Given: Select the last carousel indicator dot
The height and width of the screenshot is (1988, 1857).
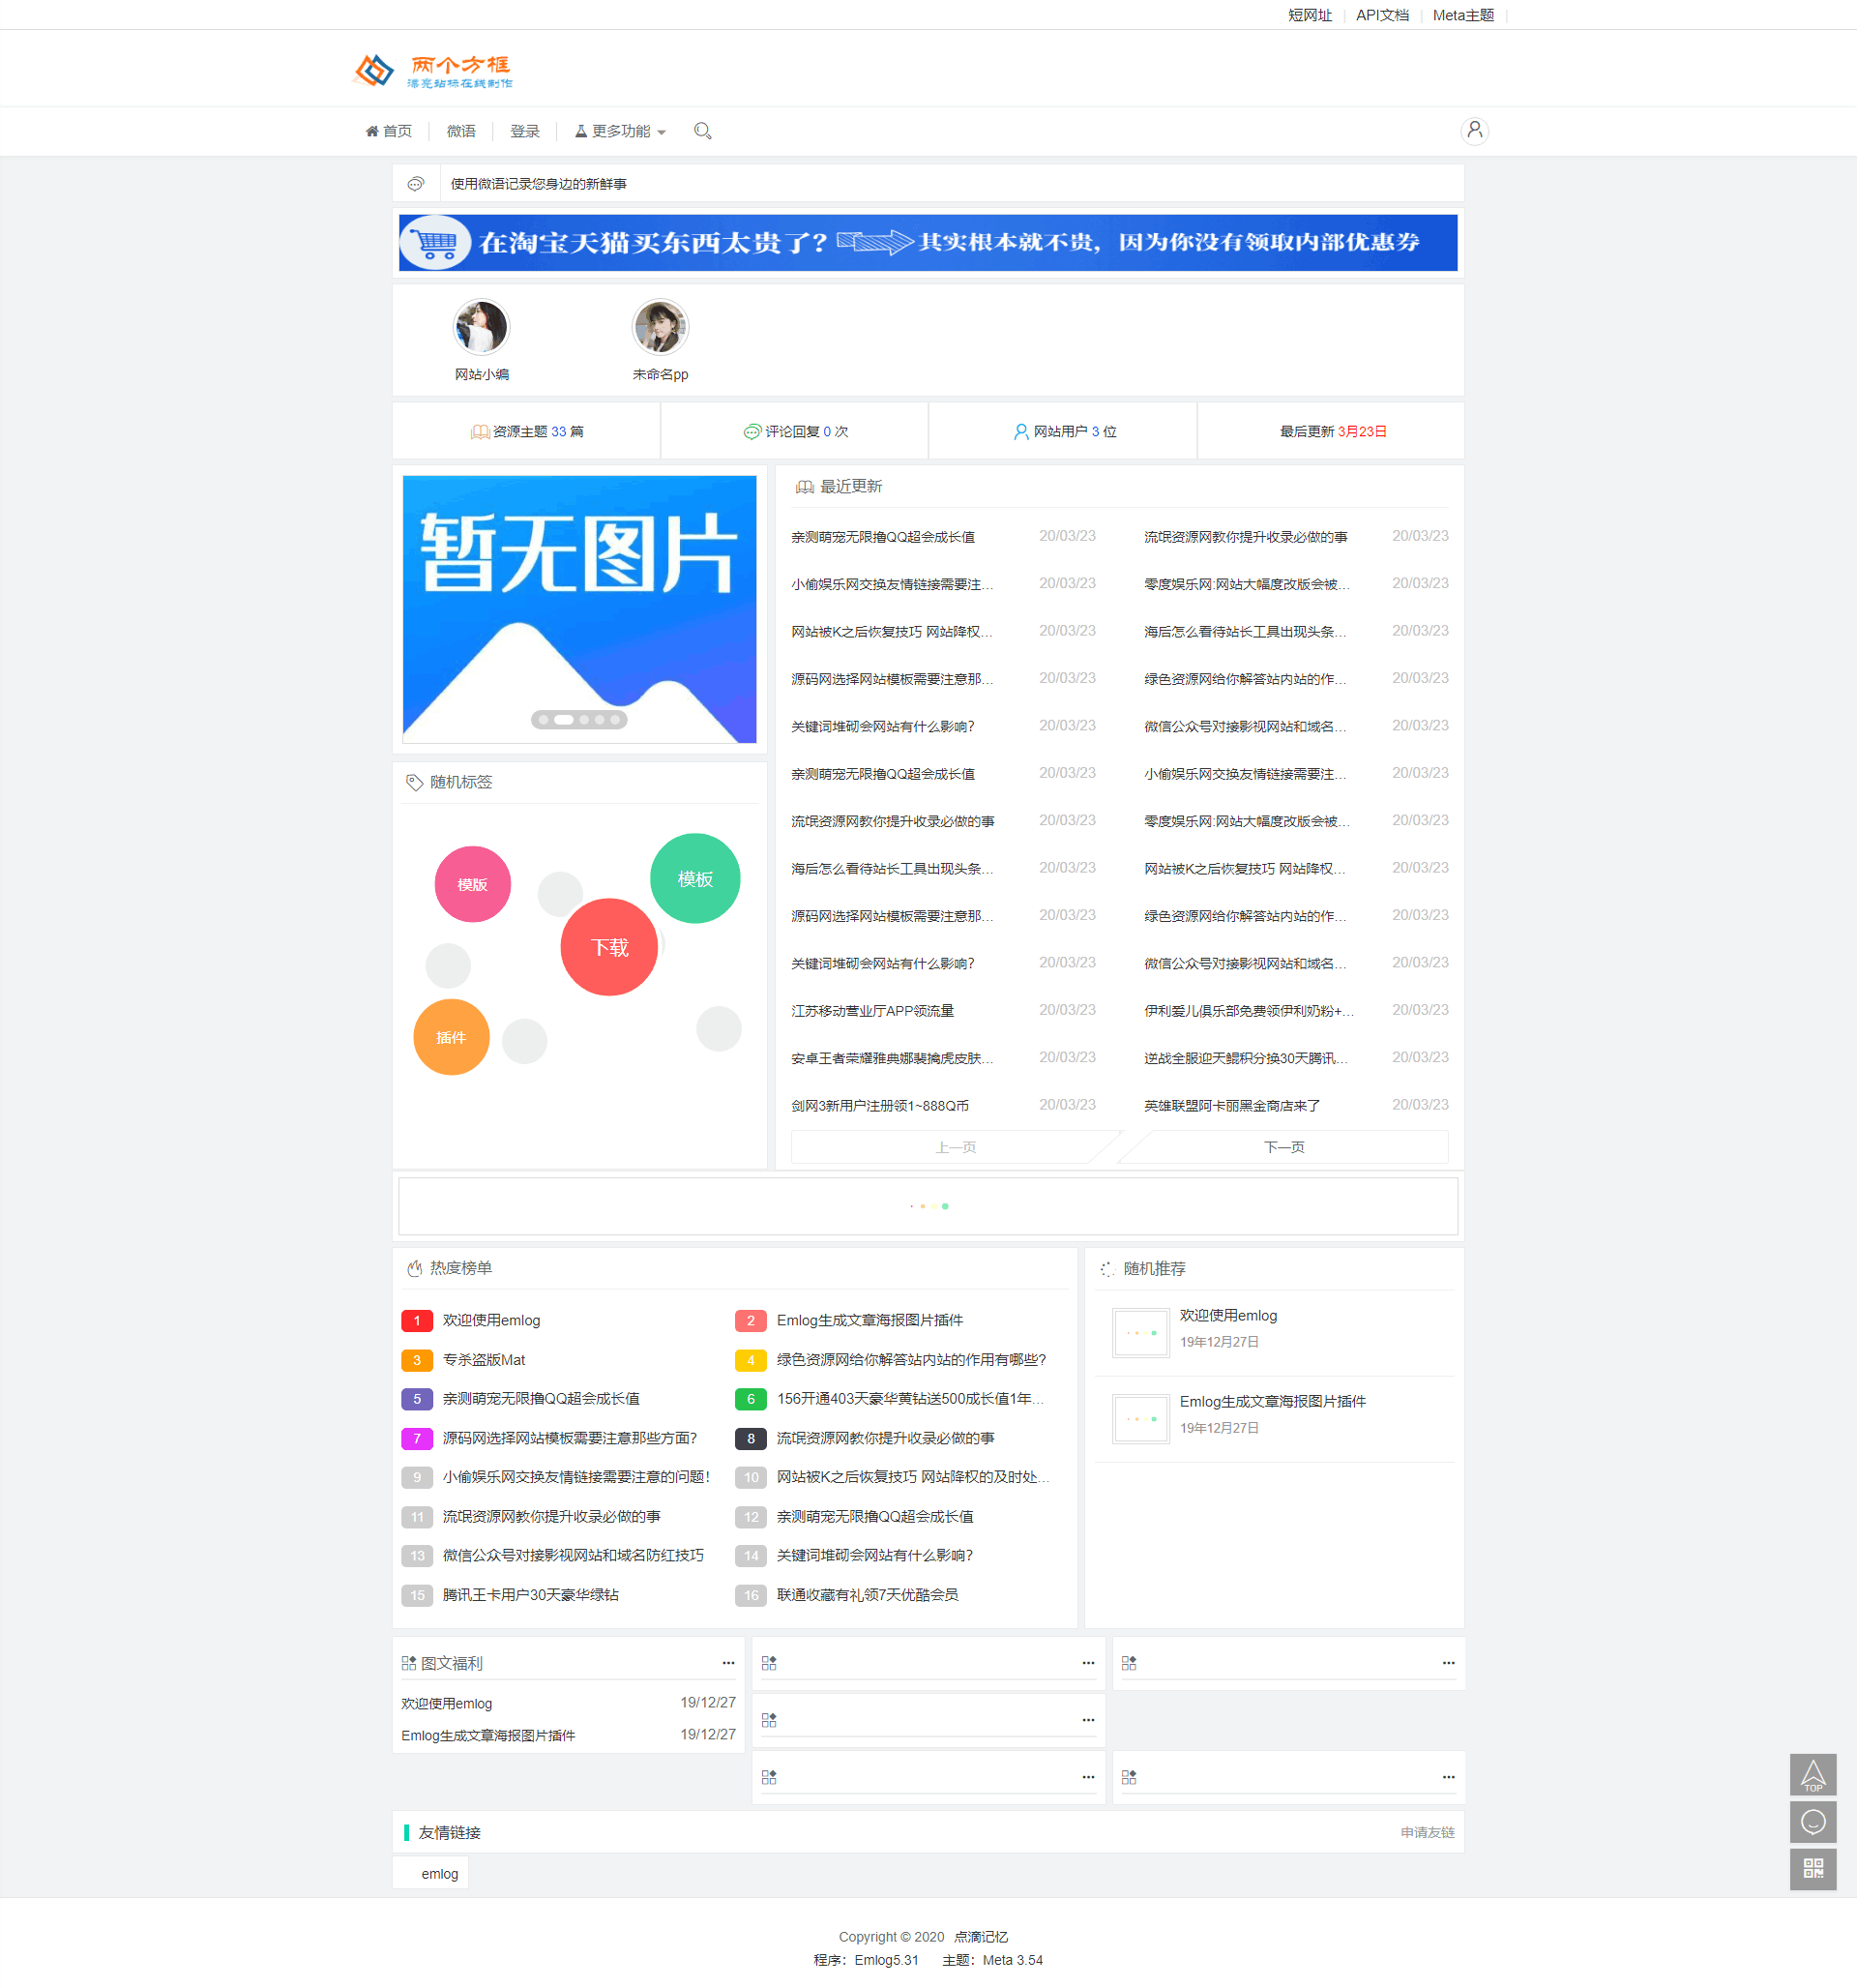Looking at the screenshot, I should (x=615, y=720).
